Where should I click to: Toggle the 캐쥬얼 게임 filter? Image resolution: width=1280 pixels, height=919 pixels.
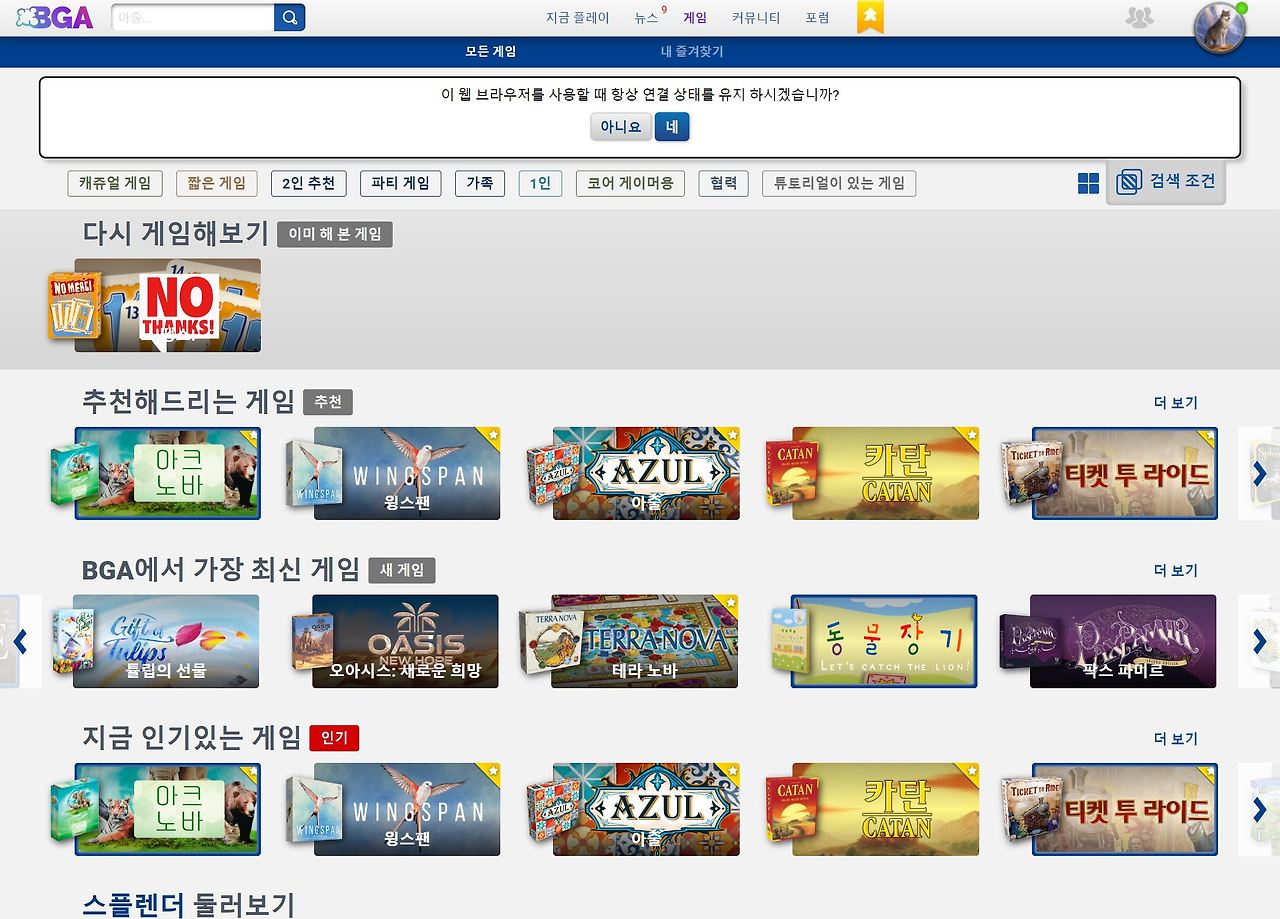[115, 183]
